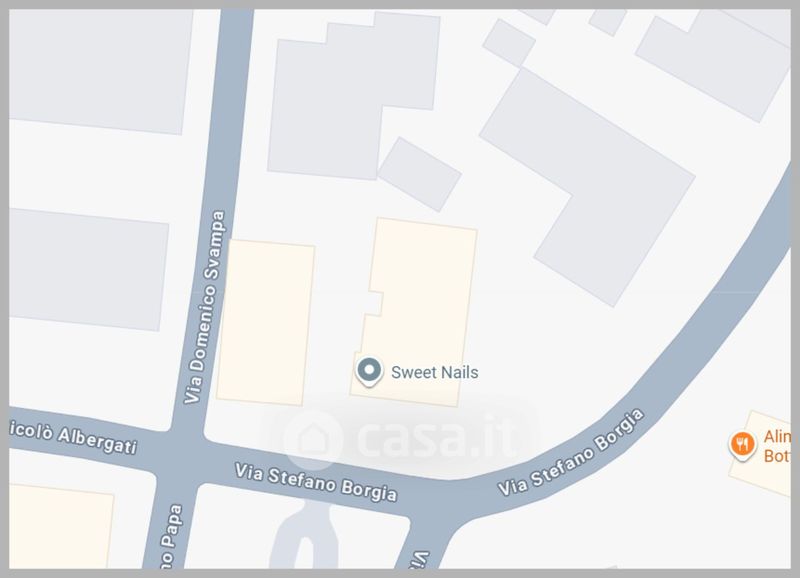Click the Via Domenico Svampa street label
Image resolution: width=800 pixels, height=578 pixels.
tap(204, 307)
